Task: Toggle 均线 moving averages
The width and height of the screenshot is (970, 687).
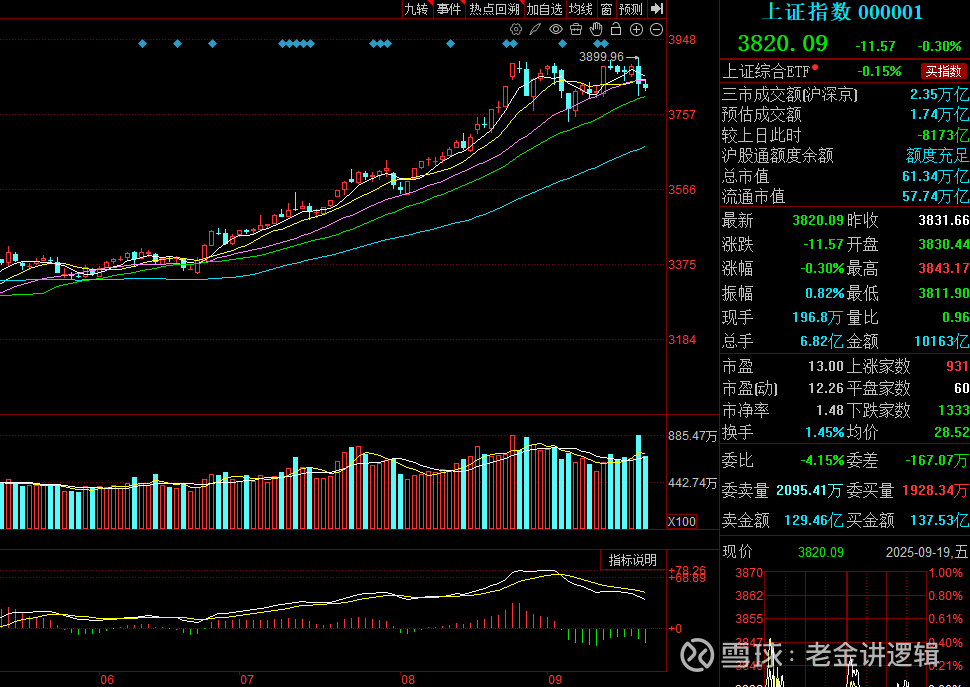Action: click(581, 9)
